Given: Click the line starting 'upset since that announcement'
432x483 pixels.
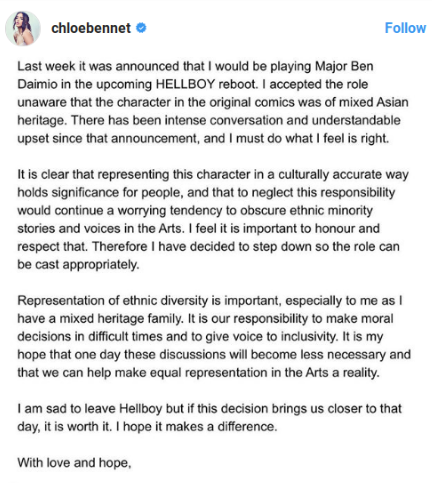Looking at the screenshot, I should pos(203,138).
